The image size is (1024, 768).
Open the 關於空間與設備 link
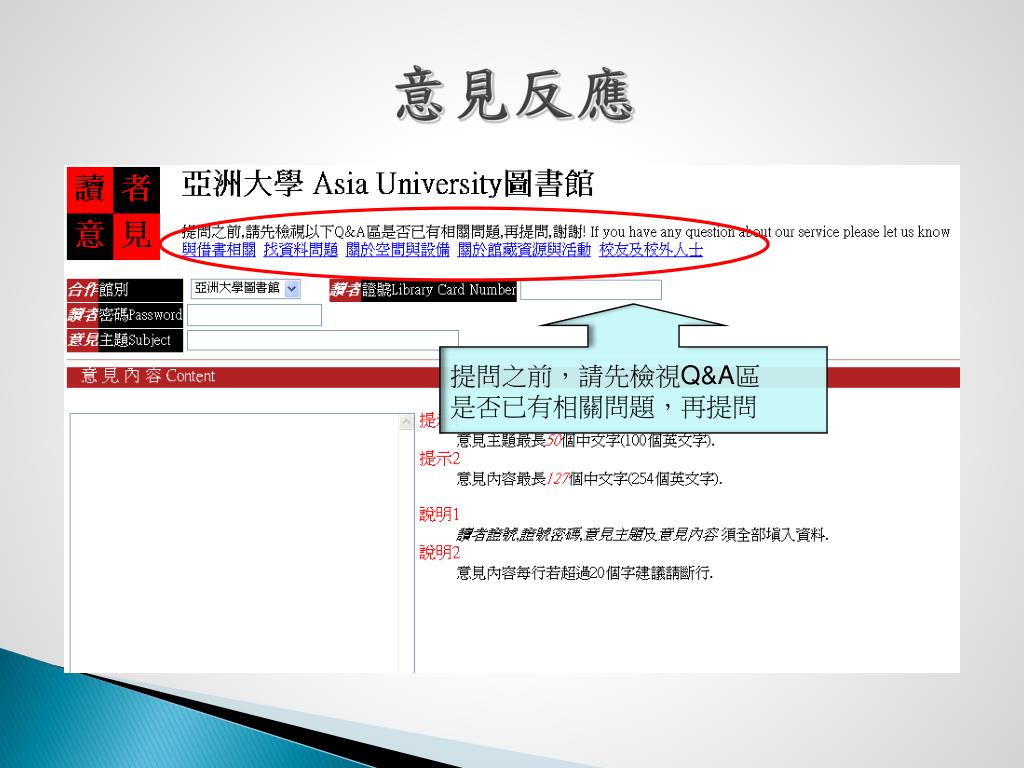[x=398, y=249]
